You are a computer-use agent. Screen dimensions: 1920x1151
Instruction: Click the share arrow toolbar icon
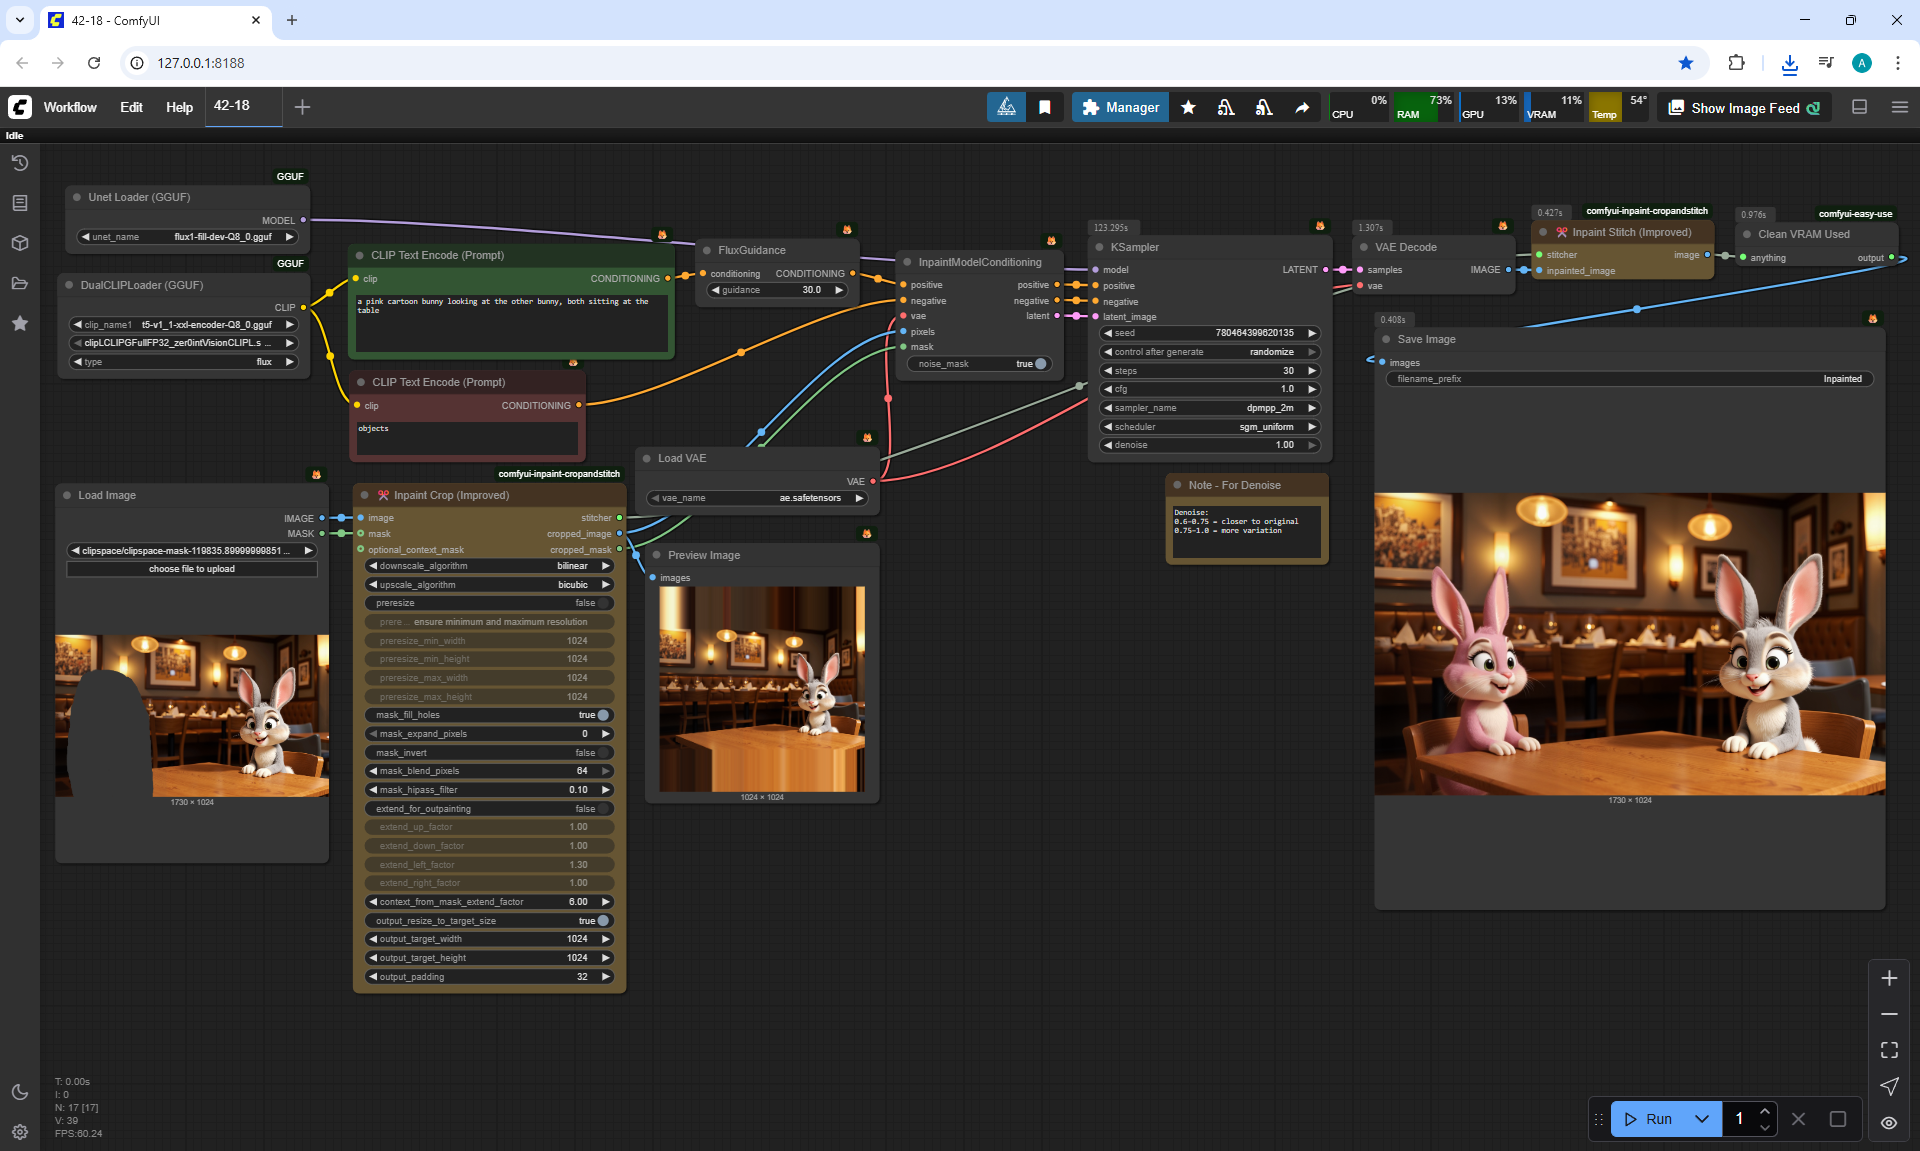(x=1302, y=108)
